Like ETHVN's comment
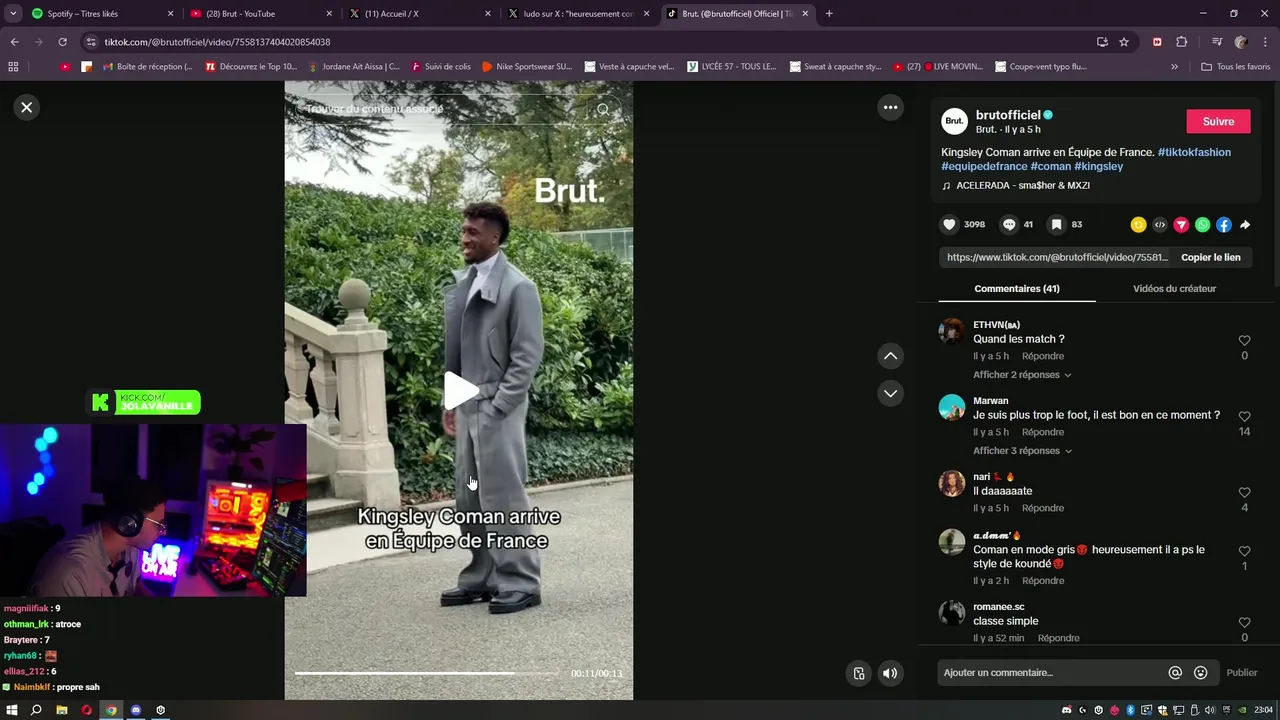 tap(1244, 341)
